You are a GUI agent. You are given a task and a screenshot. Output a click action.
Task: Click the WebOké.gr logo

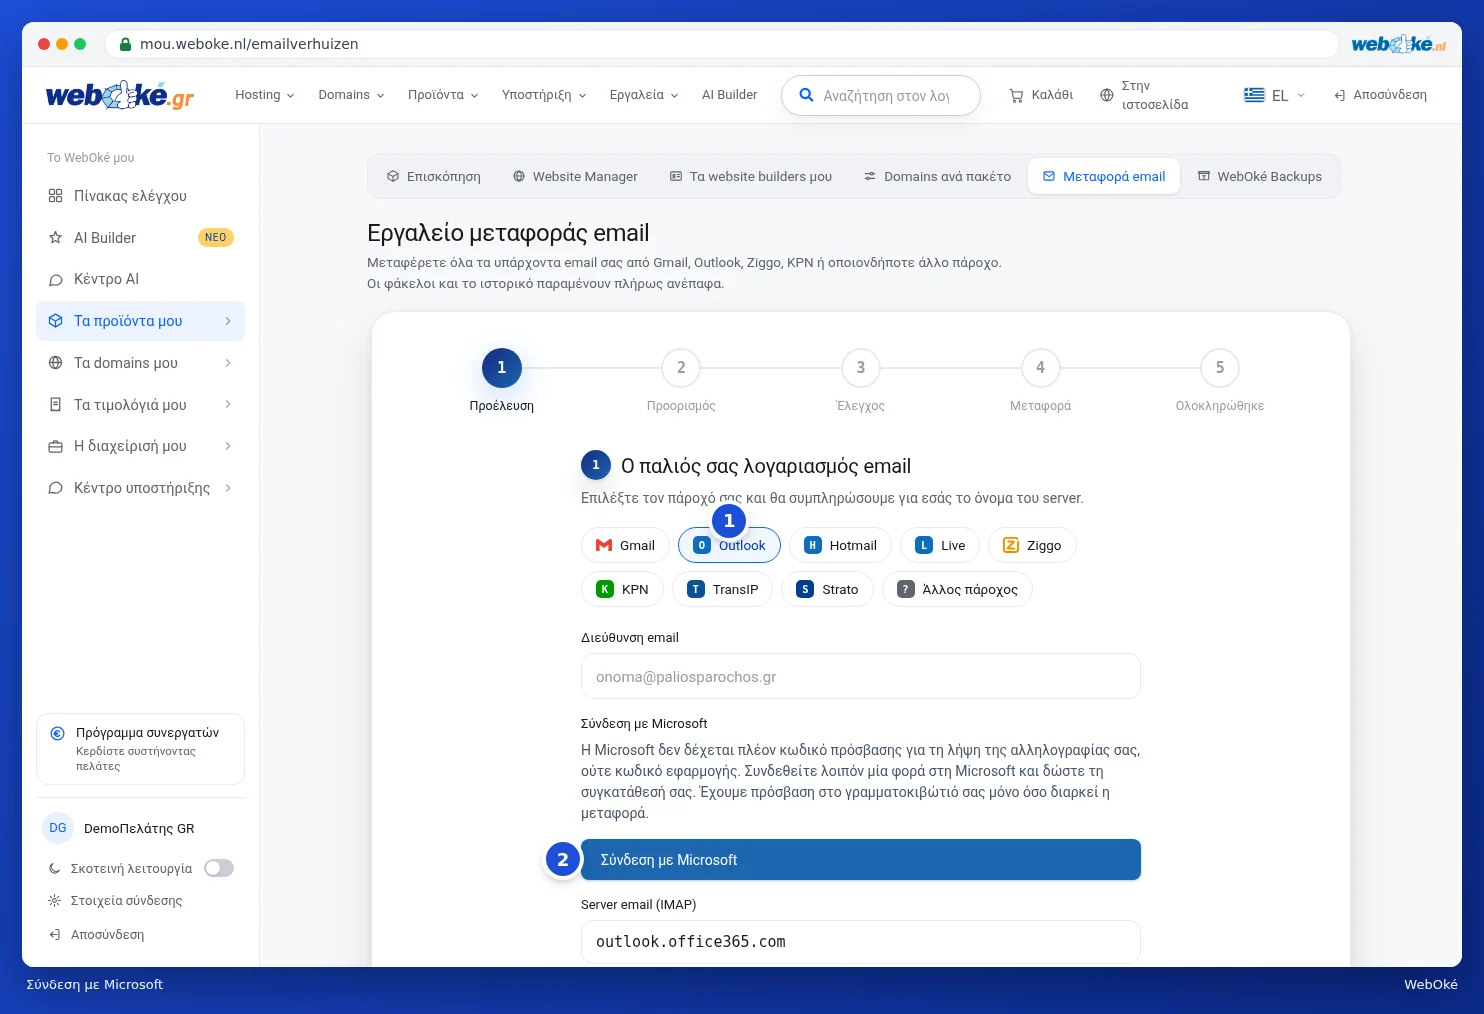click(120, 95)
